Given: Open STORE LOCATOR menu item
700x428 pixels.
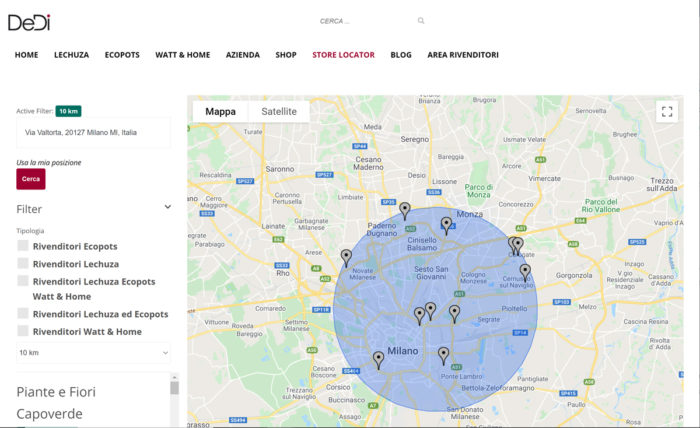Looking at the screenshot, I should (343, 55).
